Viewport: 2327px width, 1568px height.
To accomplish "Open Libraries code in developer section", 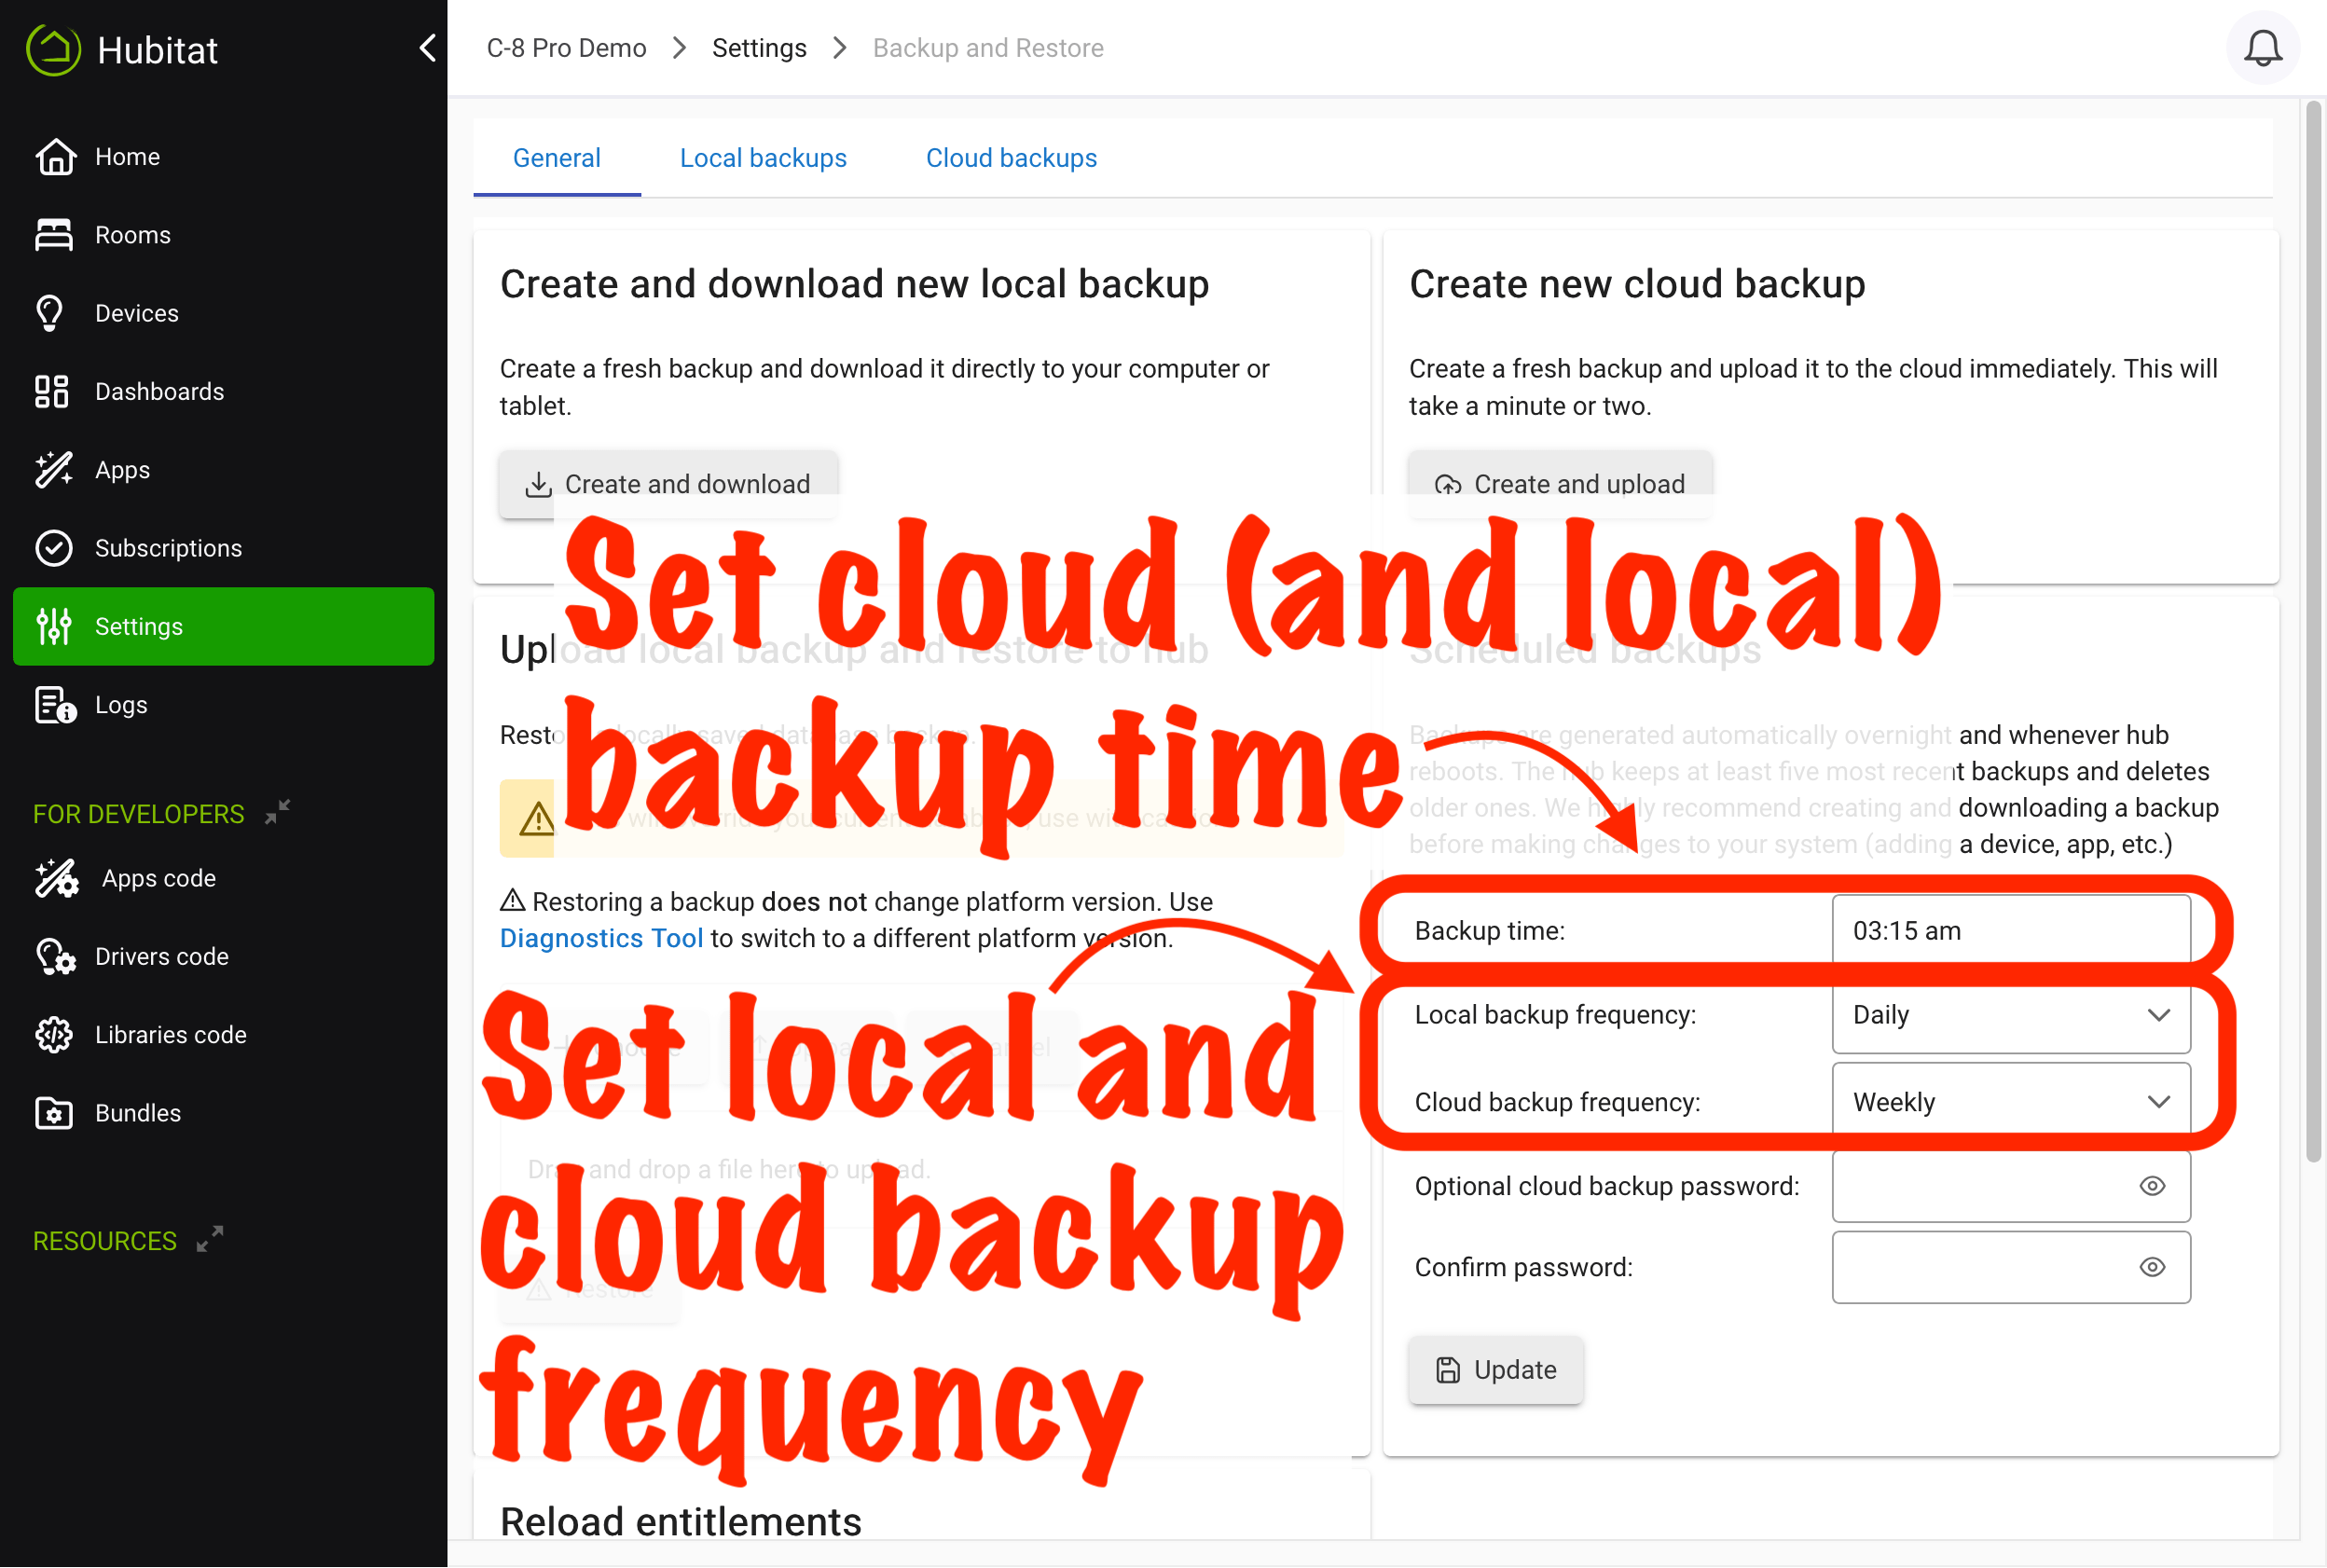I will tap(223, 1035).
